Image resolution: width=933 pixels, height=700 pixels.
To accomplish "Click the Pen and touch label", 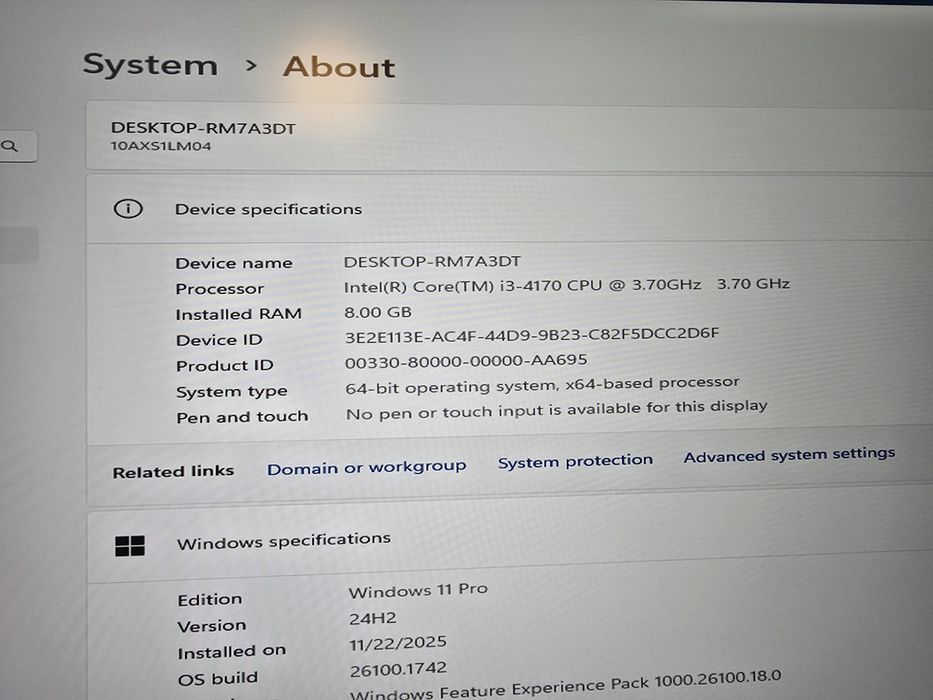I will [242, 417].
